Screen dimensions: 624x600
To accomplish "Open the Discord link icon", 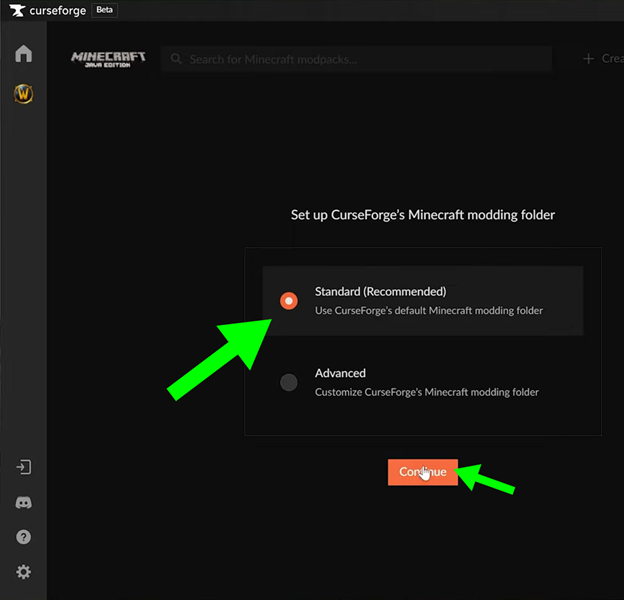I will pos(23,503).
